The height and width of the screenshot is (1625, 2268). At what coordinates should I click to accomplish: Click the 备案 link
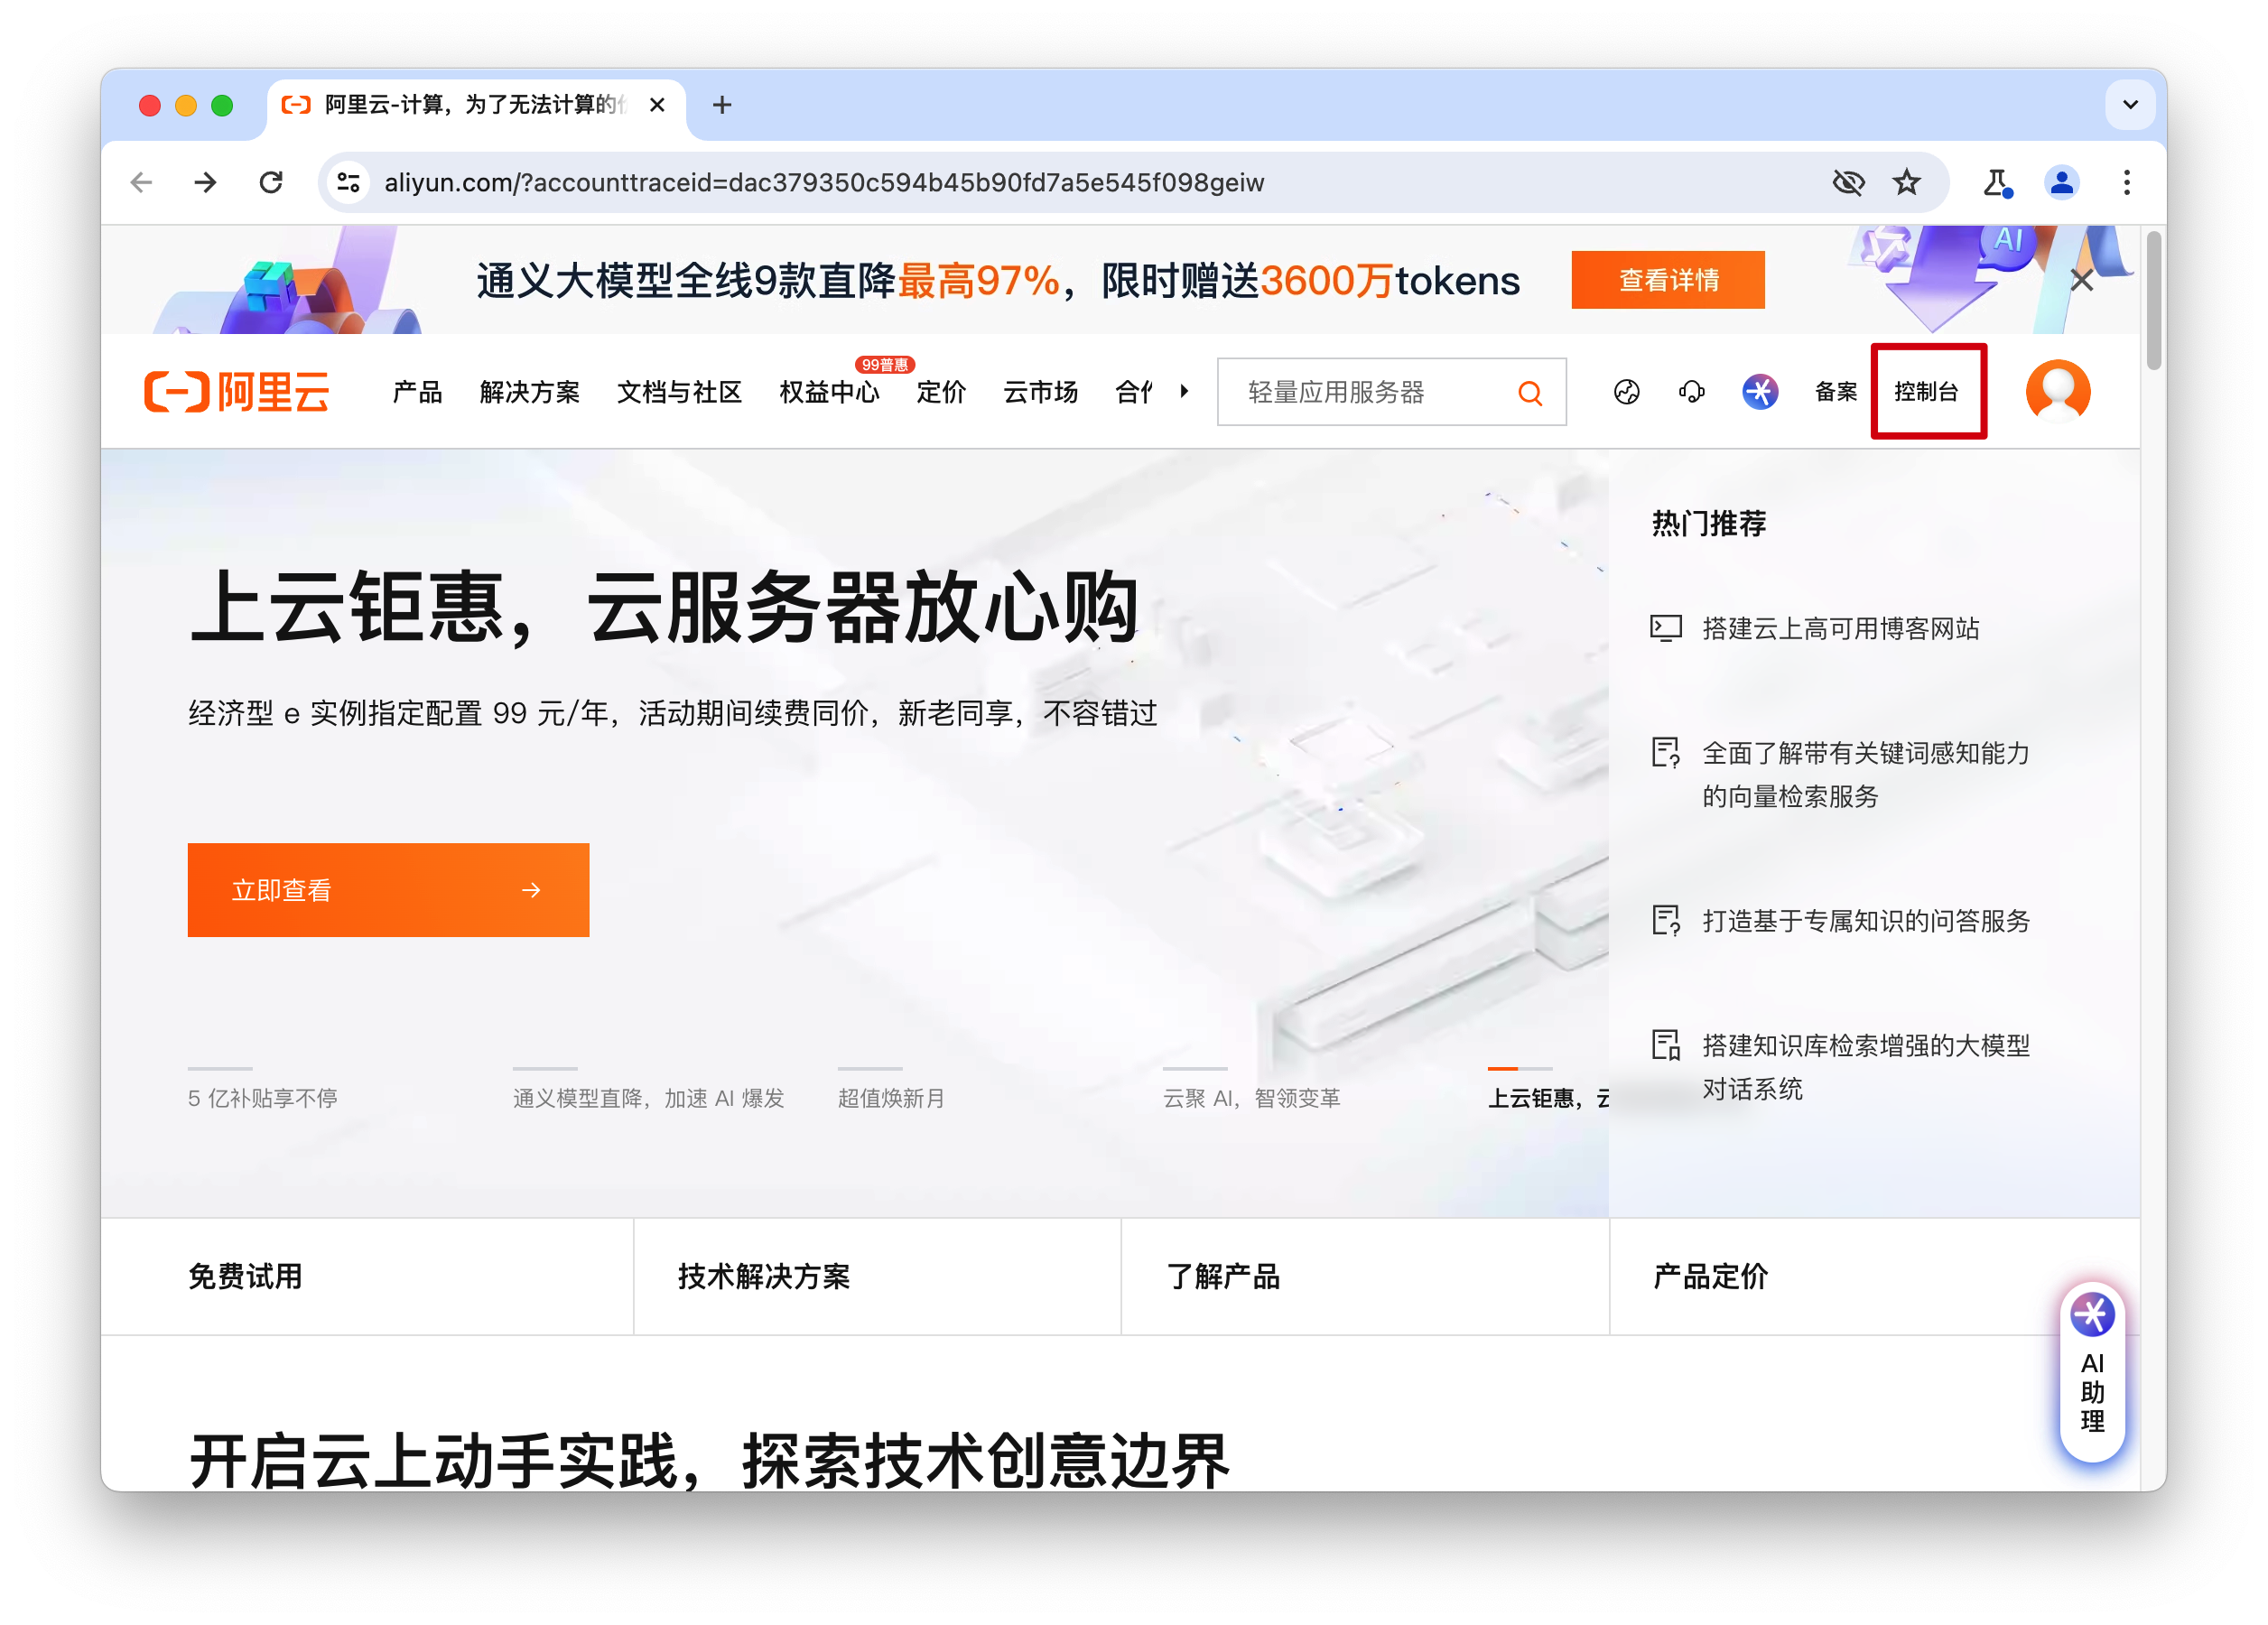1836,392
